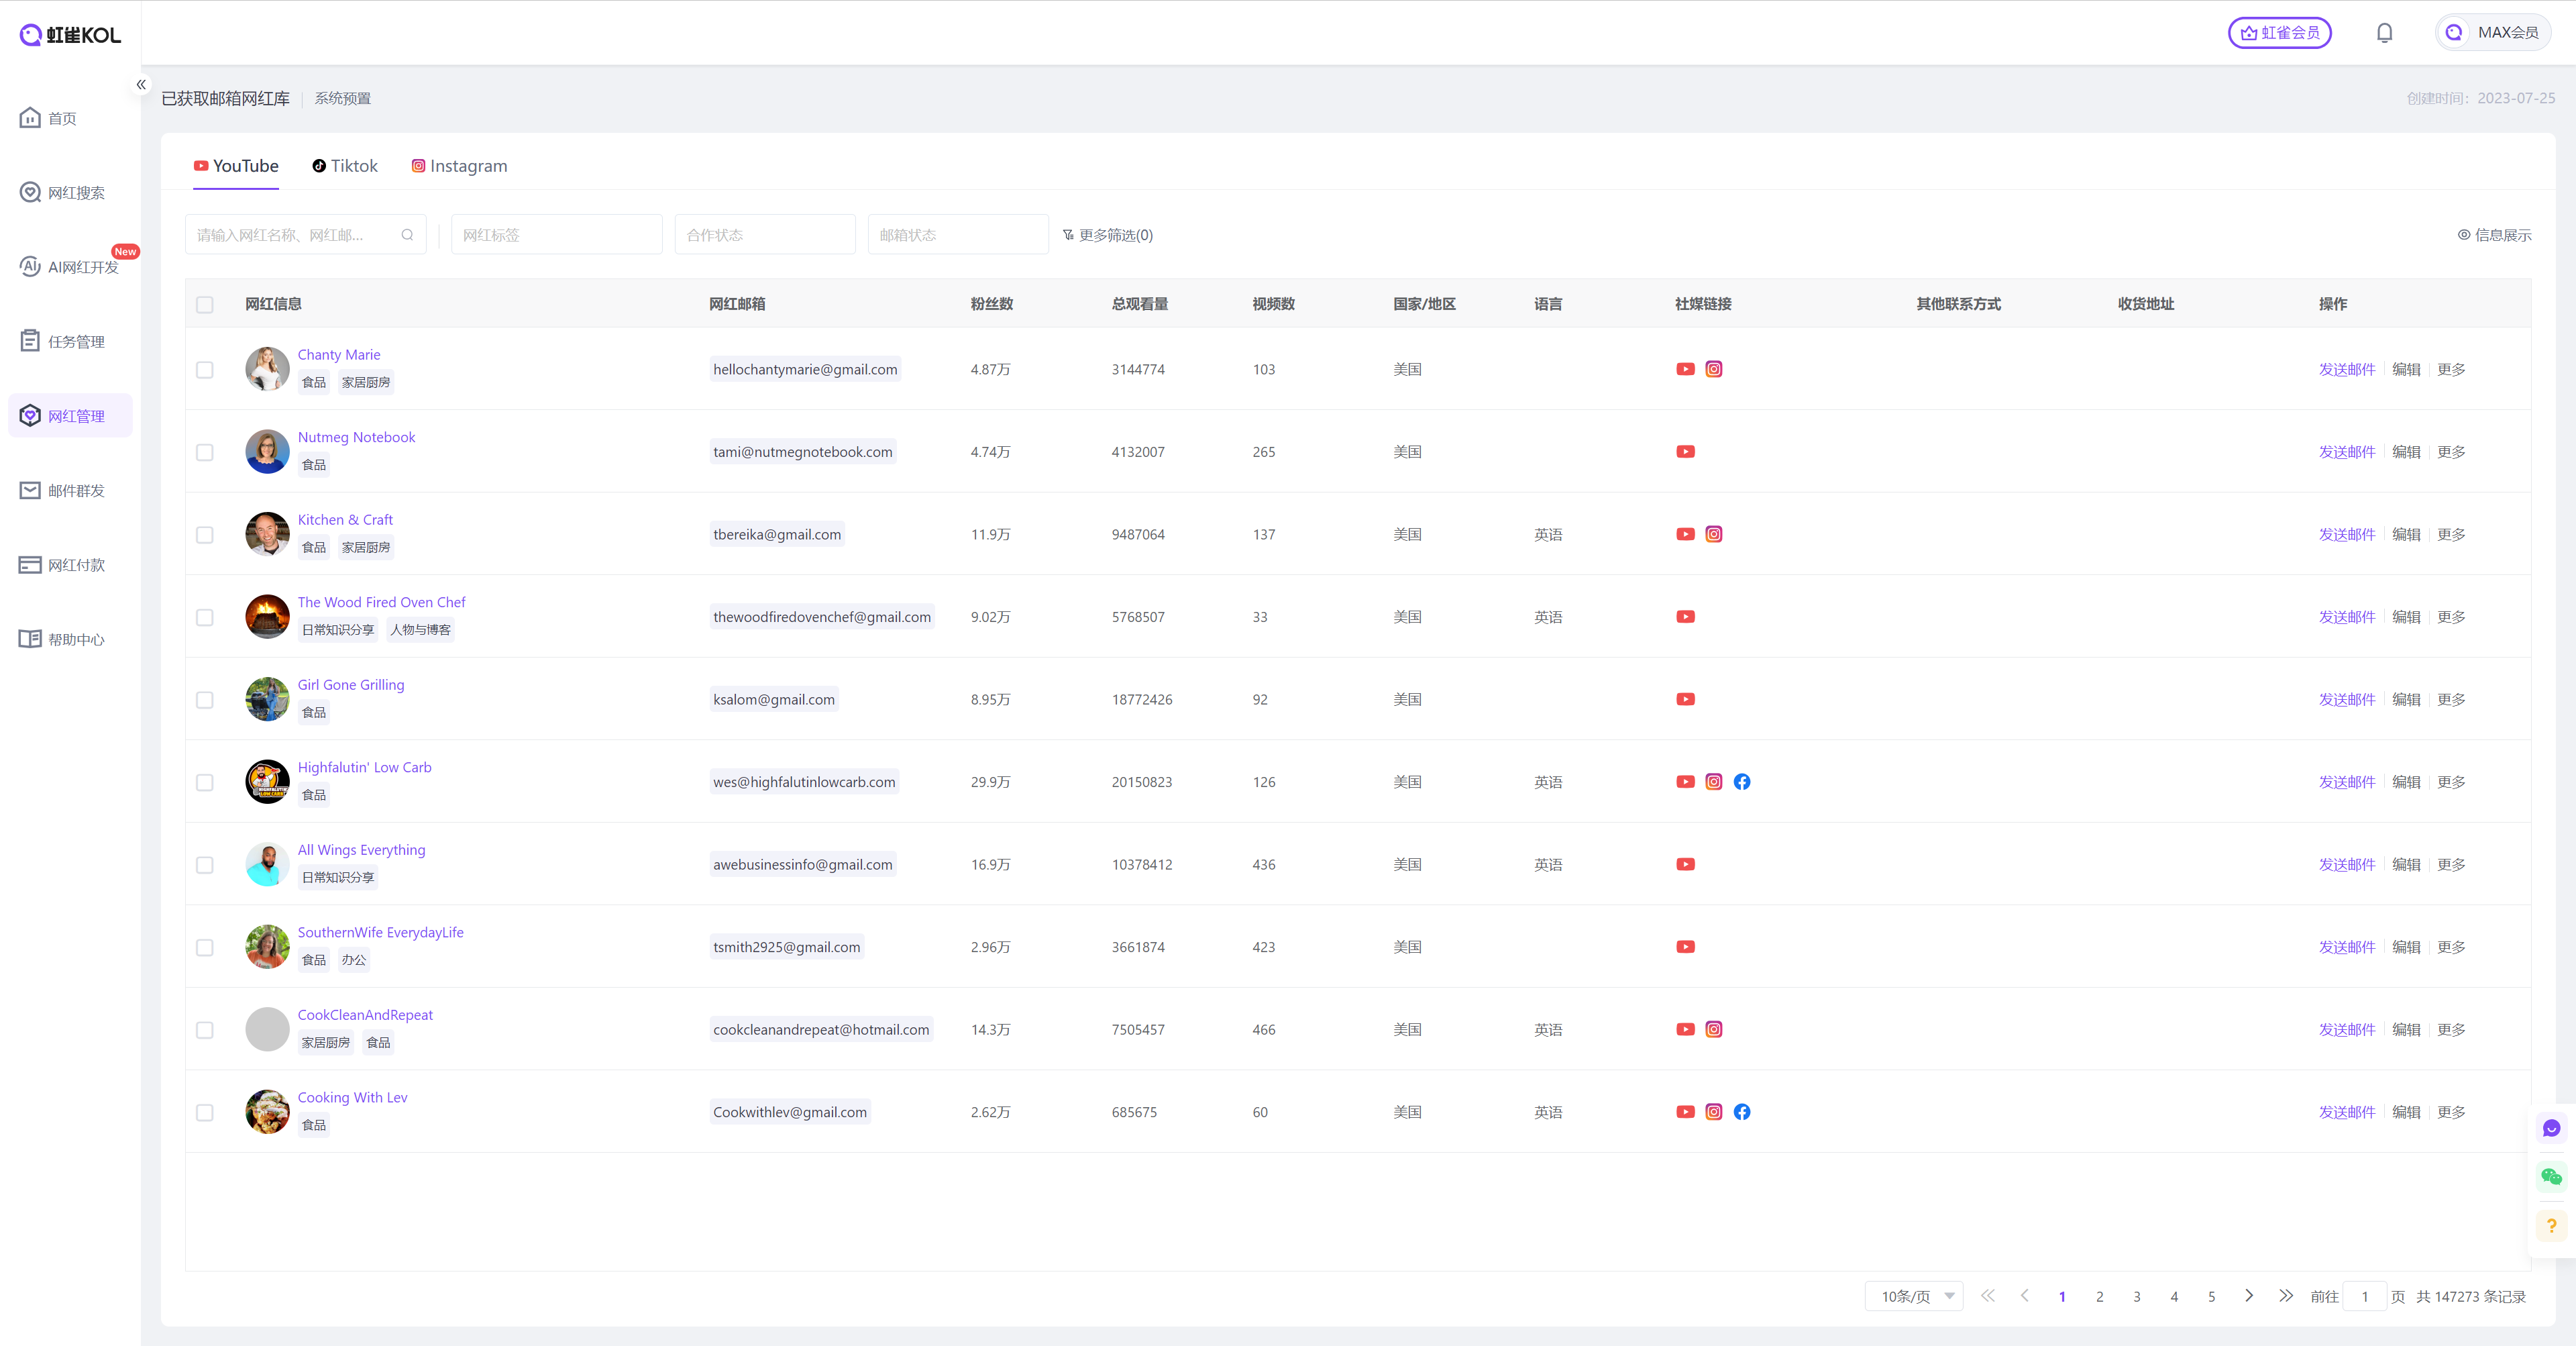Select the Nutmeg Notebook row checkbox
The height and width of the screenshot is (1346, 2576).
pyautogui.click(x=205, y=452)
